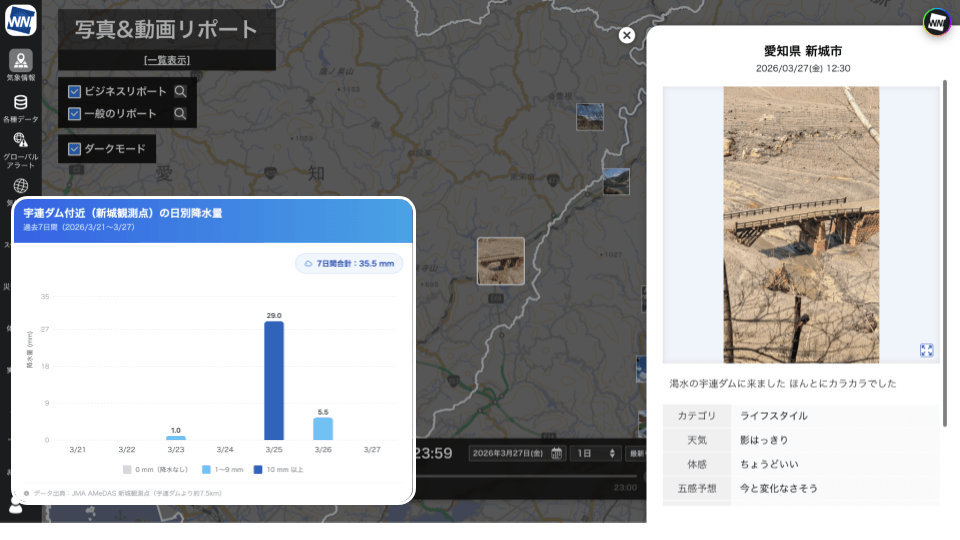Uncheck the ビジネスリポート checkbox
The width and height of the screenshot is (960, 540).
74,91
